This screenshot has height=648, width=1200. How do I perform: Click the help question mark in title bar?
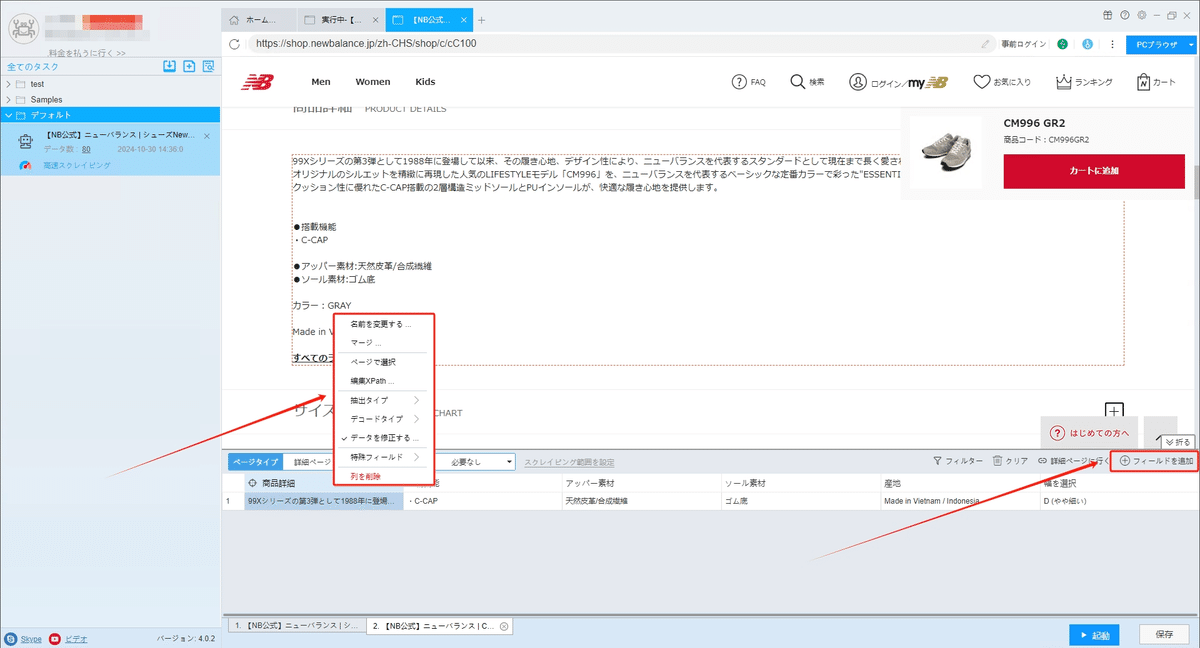point(1126,15)
